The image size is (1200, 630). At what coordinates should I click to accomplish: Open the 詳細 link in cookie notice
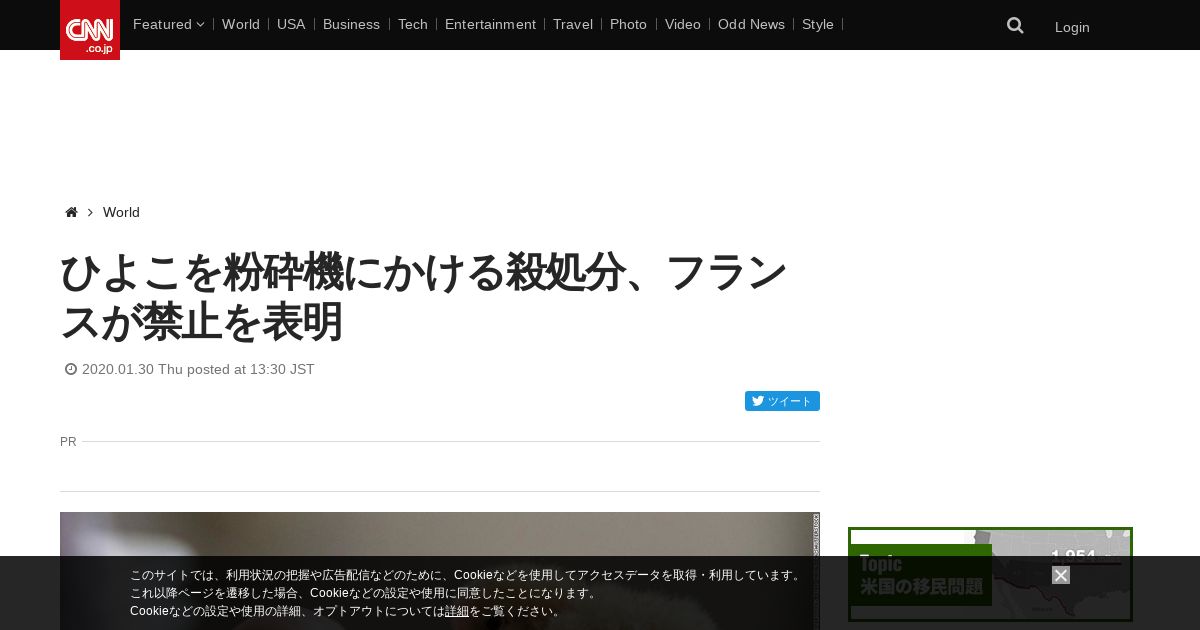457,611
